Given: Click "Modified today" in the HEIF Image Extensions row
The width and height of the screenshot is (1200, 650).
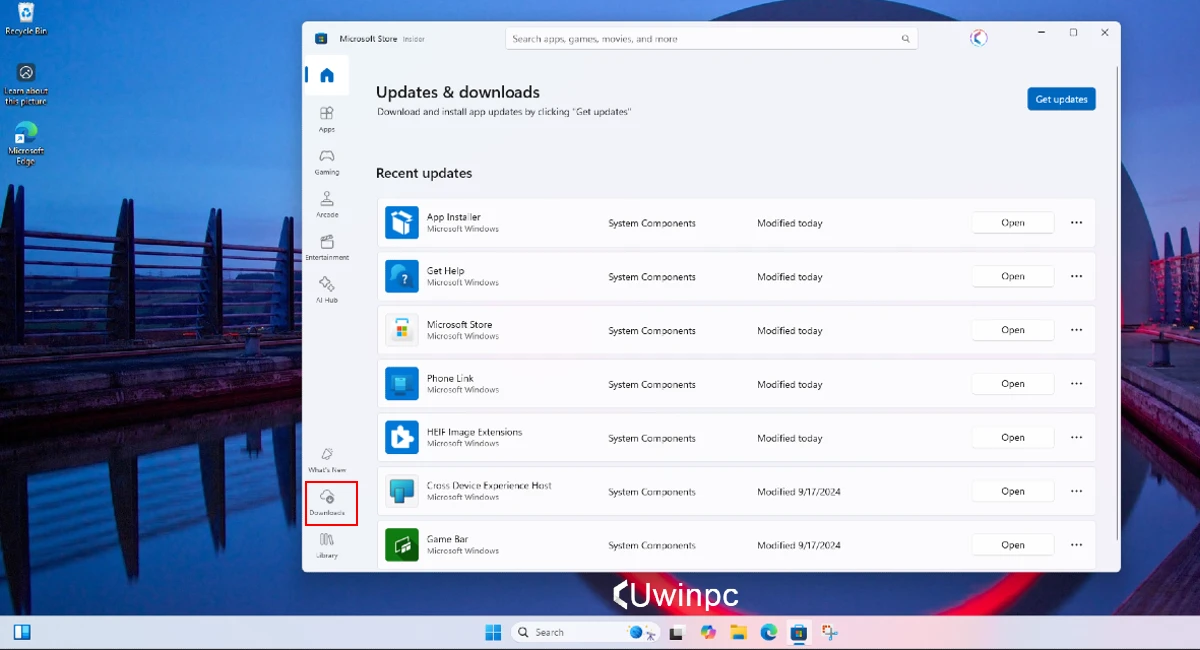Looking at the screenshot, I should click(790, 438).
